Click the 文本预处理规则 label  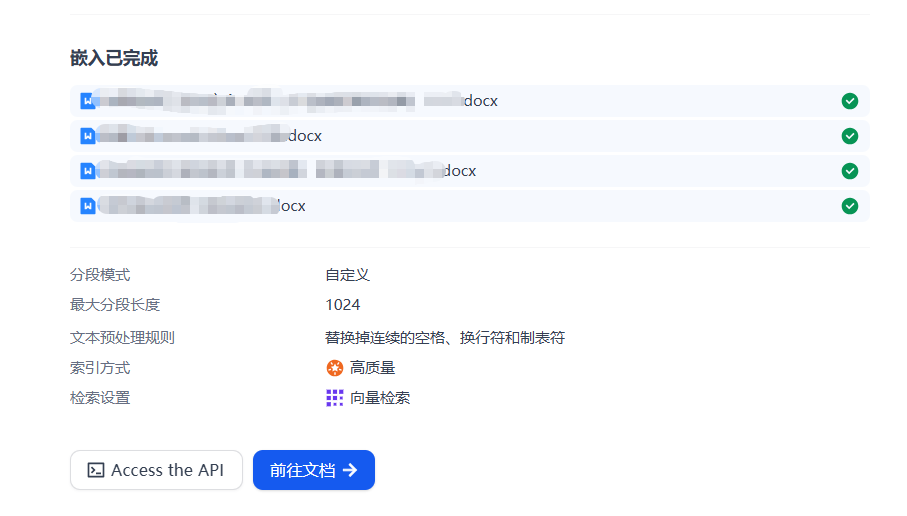pyautogui.click(x=122, y=338)
